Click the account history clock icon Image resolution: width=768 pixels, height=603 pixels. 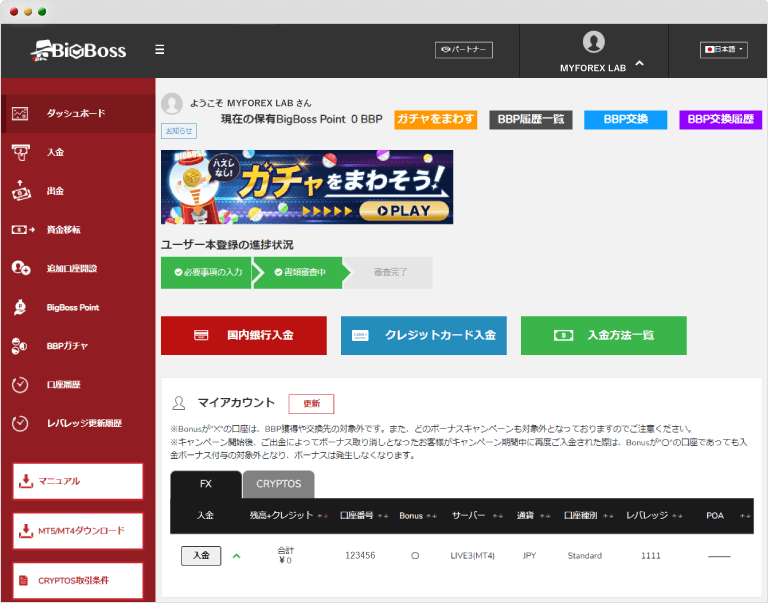(20, 385)
